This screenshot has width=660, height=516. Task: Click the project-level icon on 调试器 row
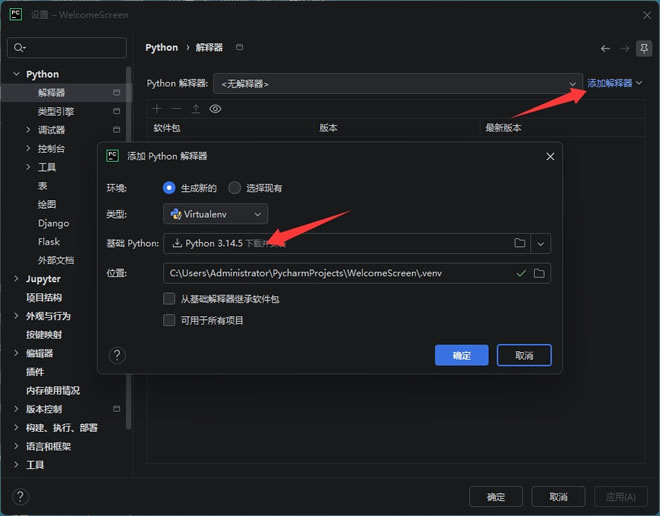click(x=117, y=130)
